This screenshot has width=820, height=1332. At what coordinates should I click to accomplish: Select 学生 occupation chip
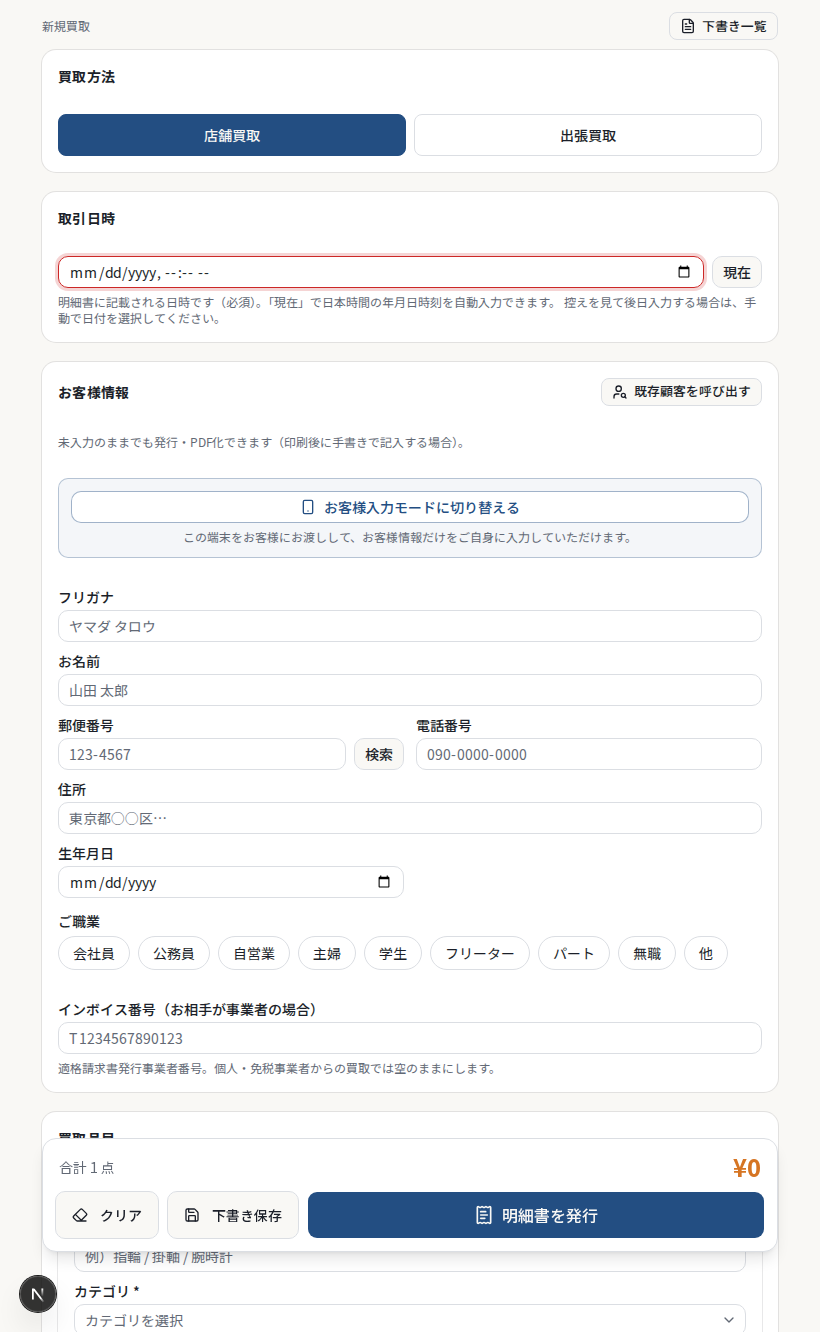coord(393,953)
